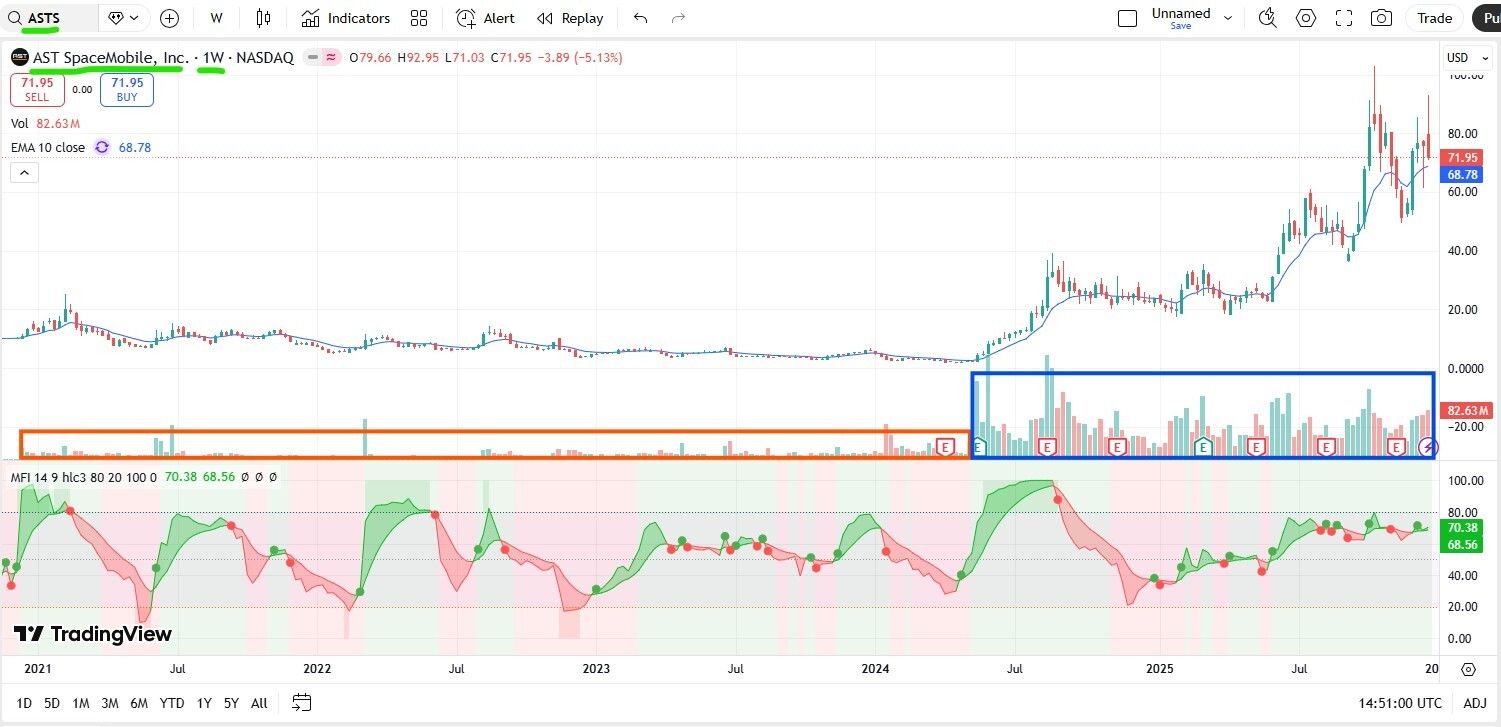
Task: Click the 71.95 BUY button
Action: coord(127,90)
